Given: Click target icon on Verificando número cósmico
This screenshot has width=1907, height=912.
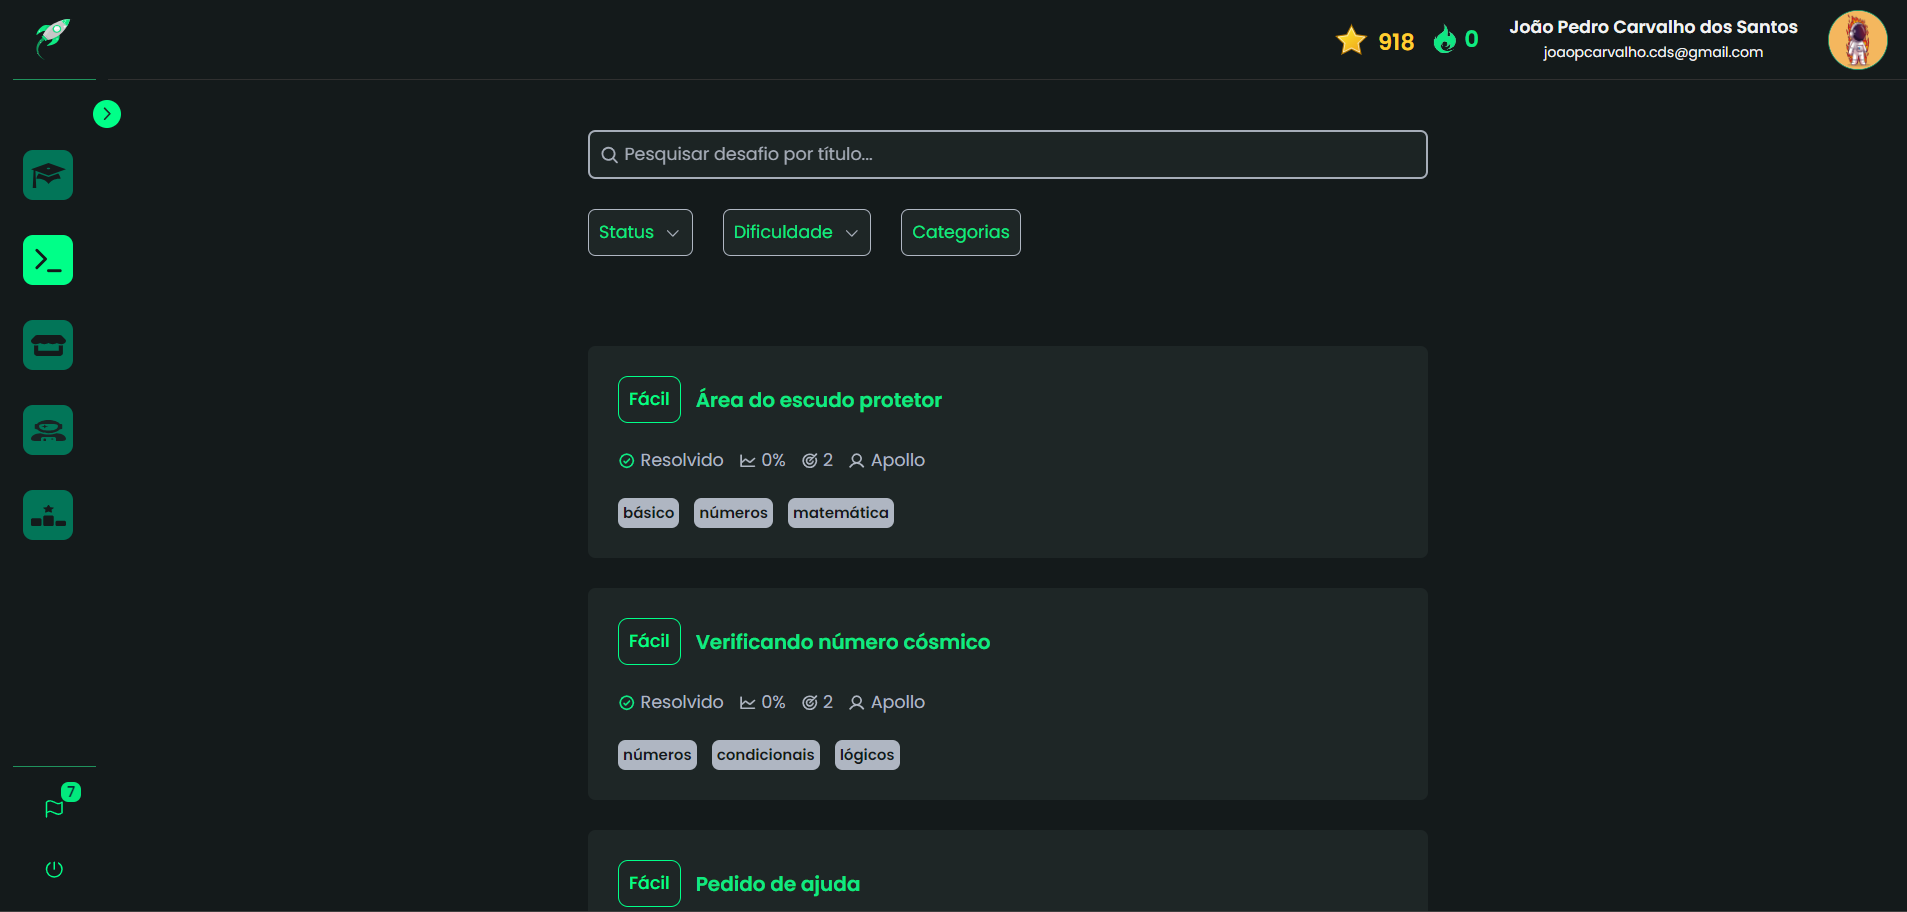Looking at the screenshot, I should (x=810, y=703).
